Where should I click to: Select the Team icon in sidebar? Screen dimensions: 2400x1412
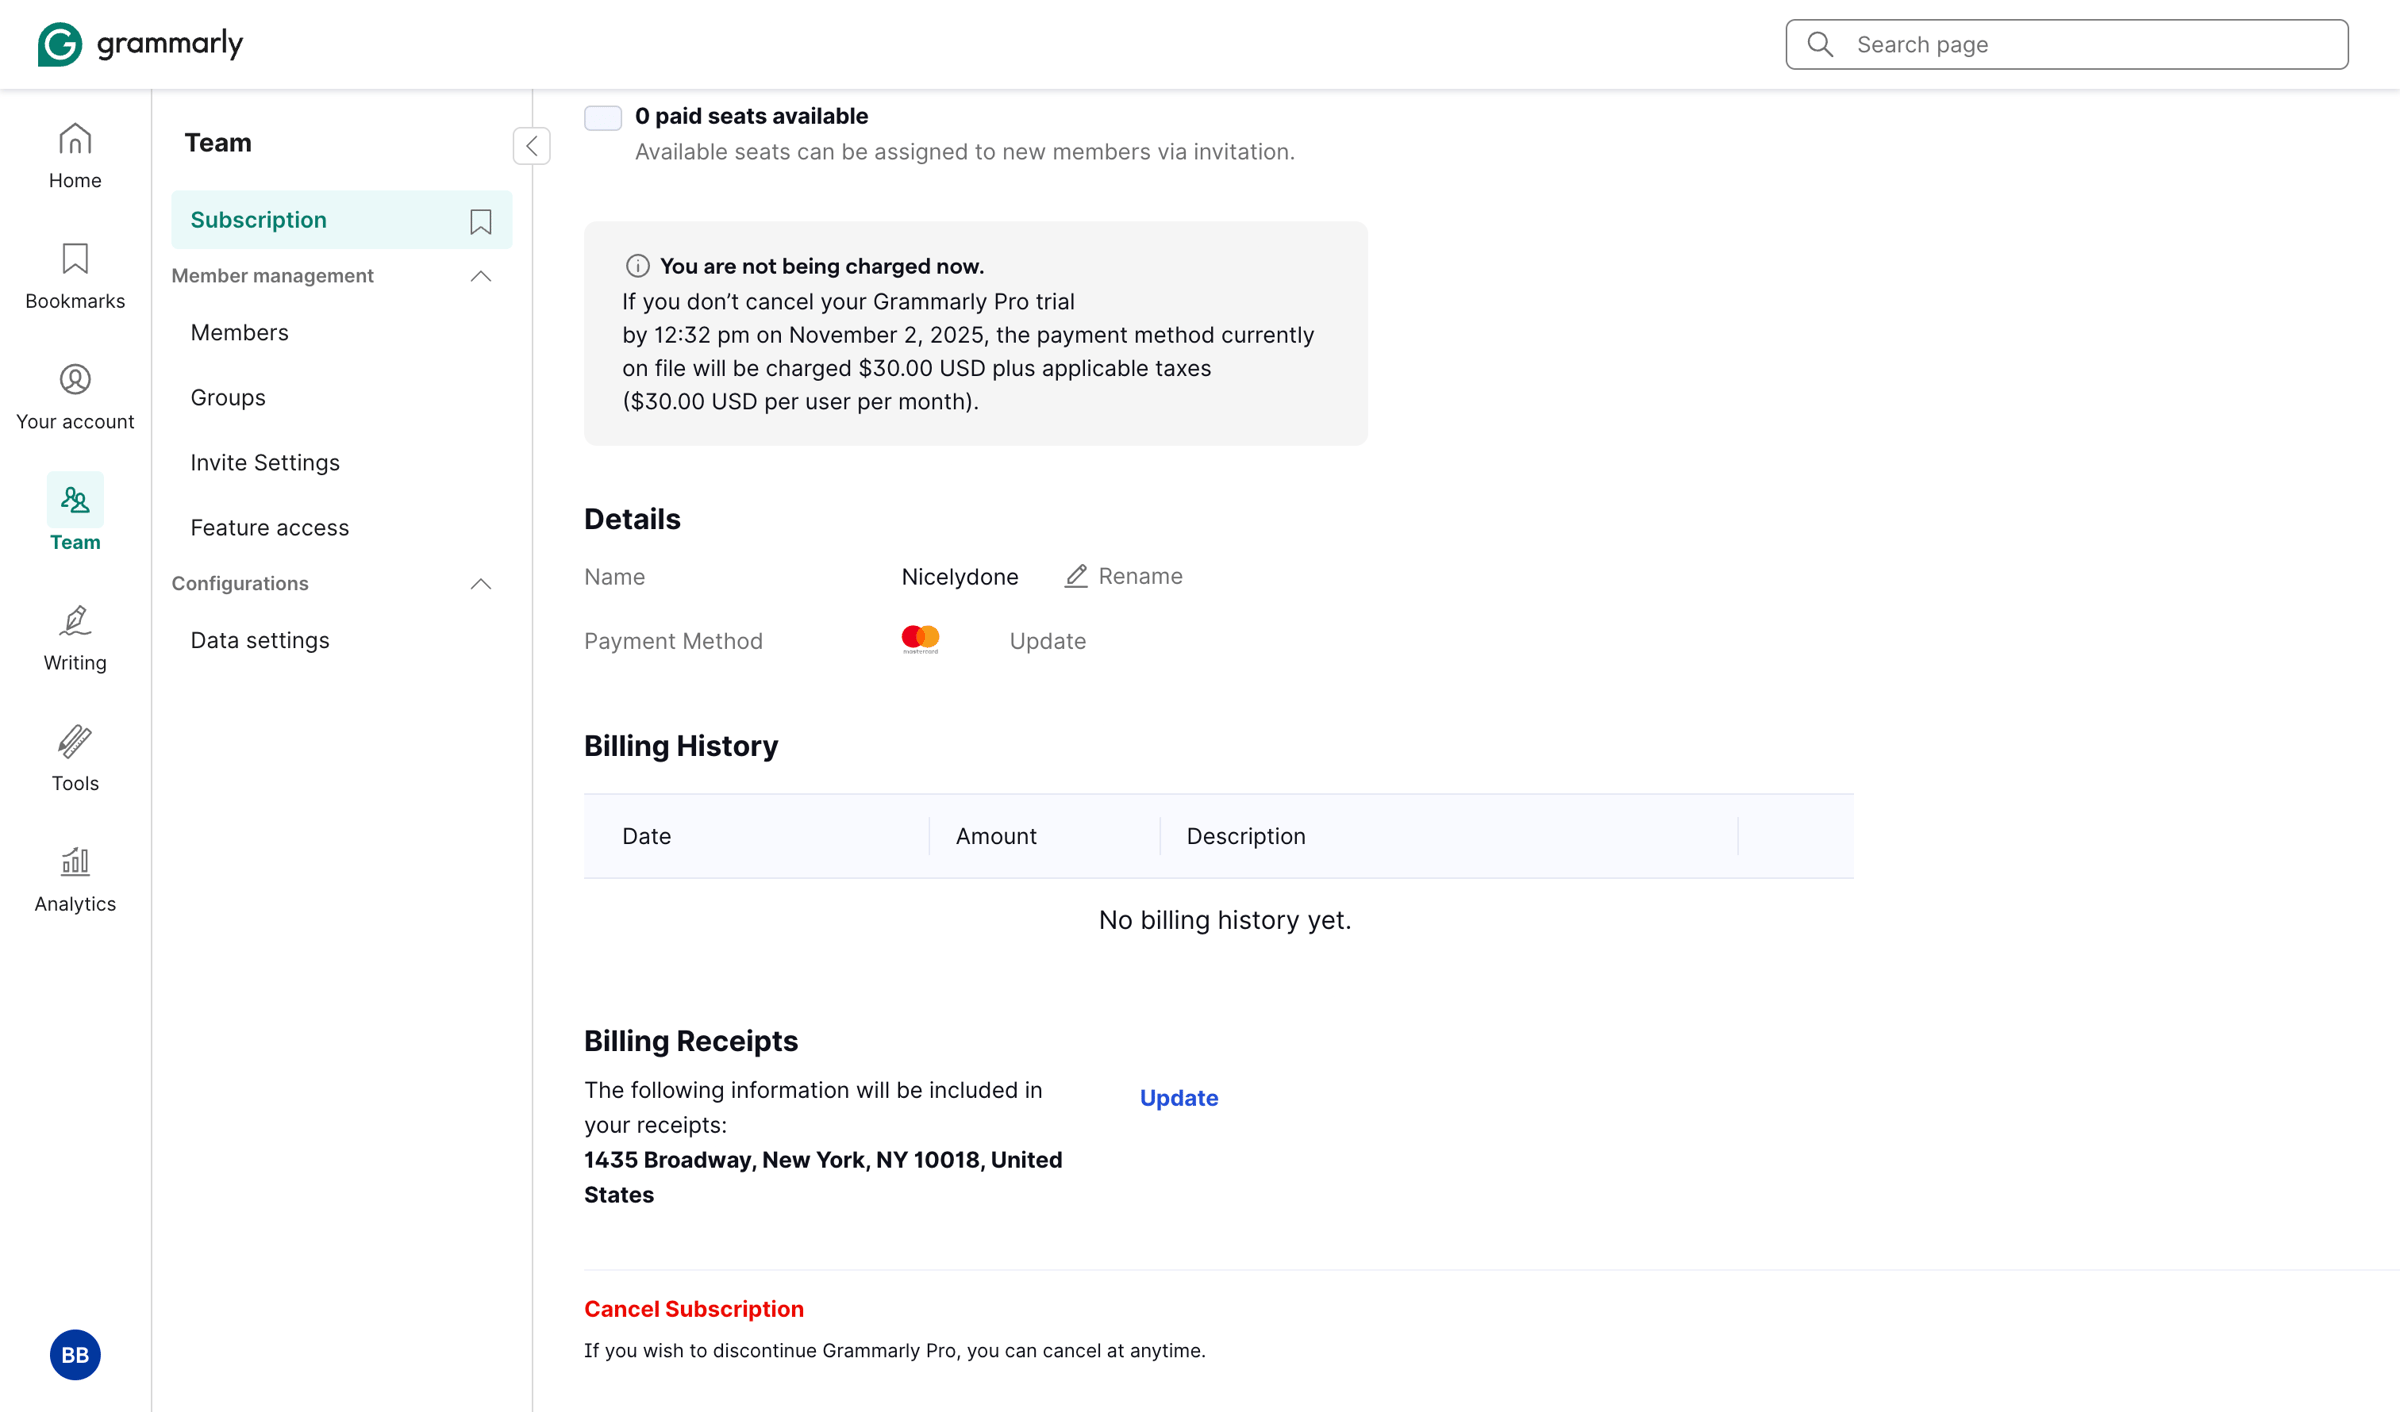tap(75, 499)
